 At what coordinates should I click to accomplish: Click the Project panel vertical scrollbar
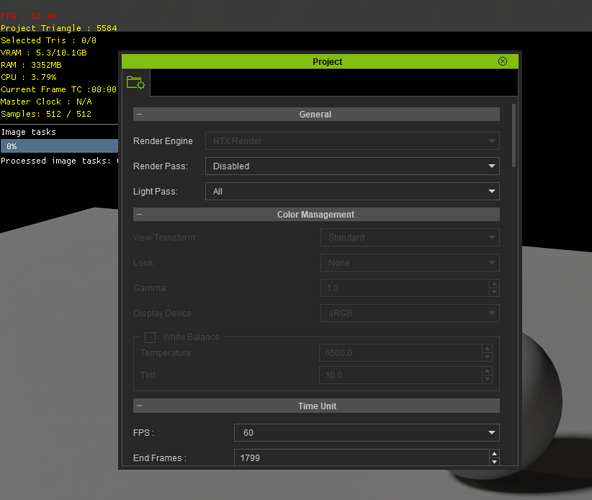click(x=514, y=135)
